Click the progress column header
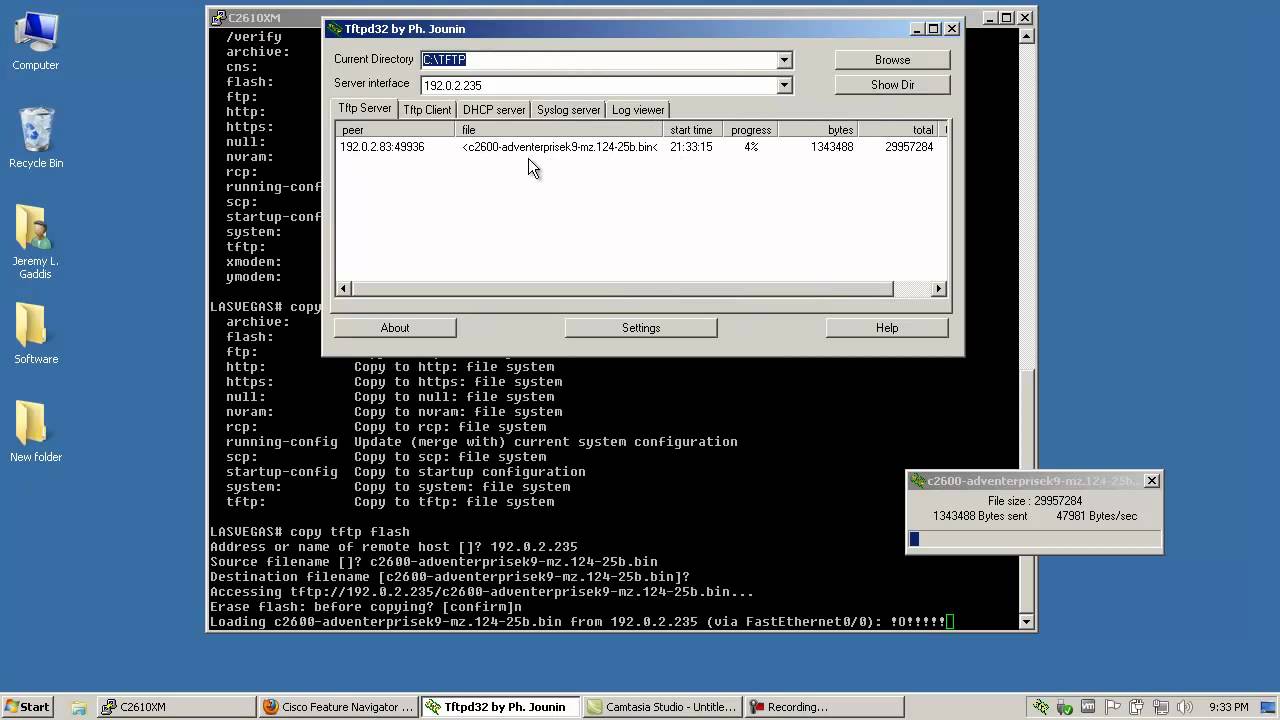1280x720 pixels. coord(750,130)
